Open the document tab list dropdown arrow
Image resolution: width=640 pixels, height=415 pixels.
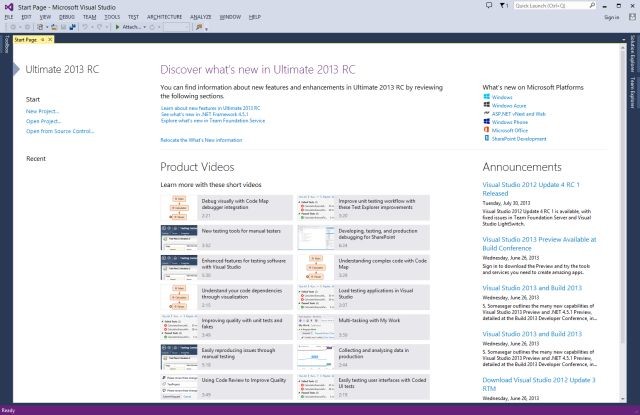tap(623, 40)
